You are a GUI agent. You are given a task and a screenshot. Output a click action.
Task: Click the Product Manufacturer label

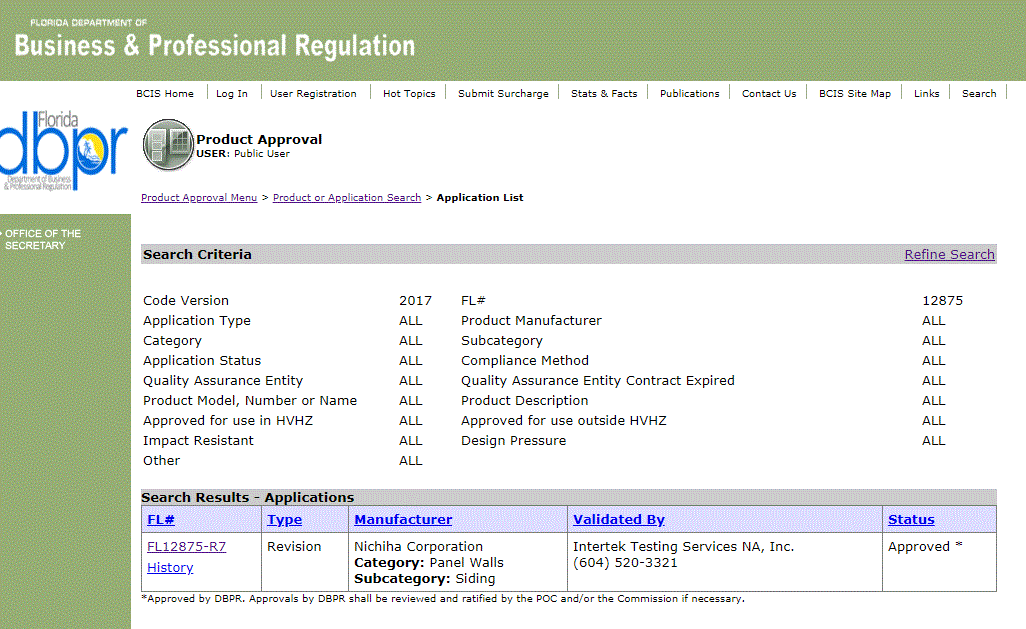(531, 321)
